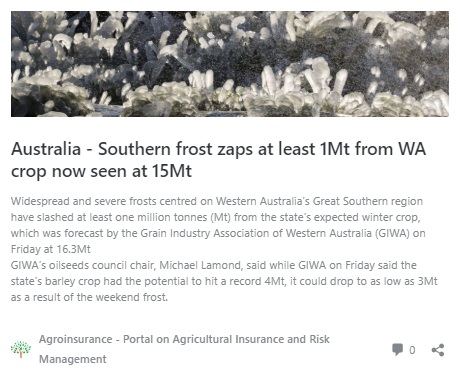Click the share icon
The image size is (463, 387).
[x=438, y=350]
